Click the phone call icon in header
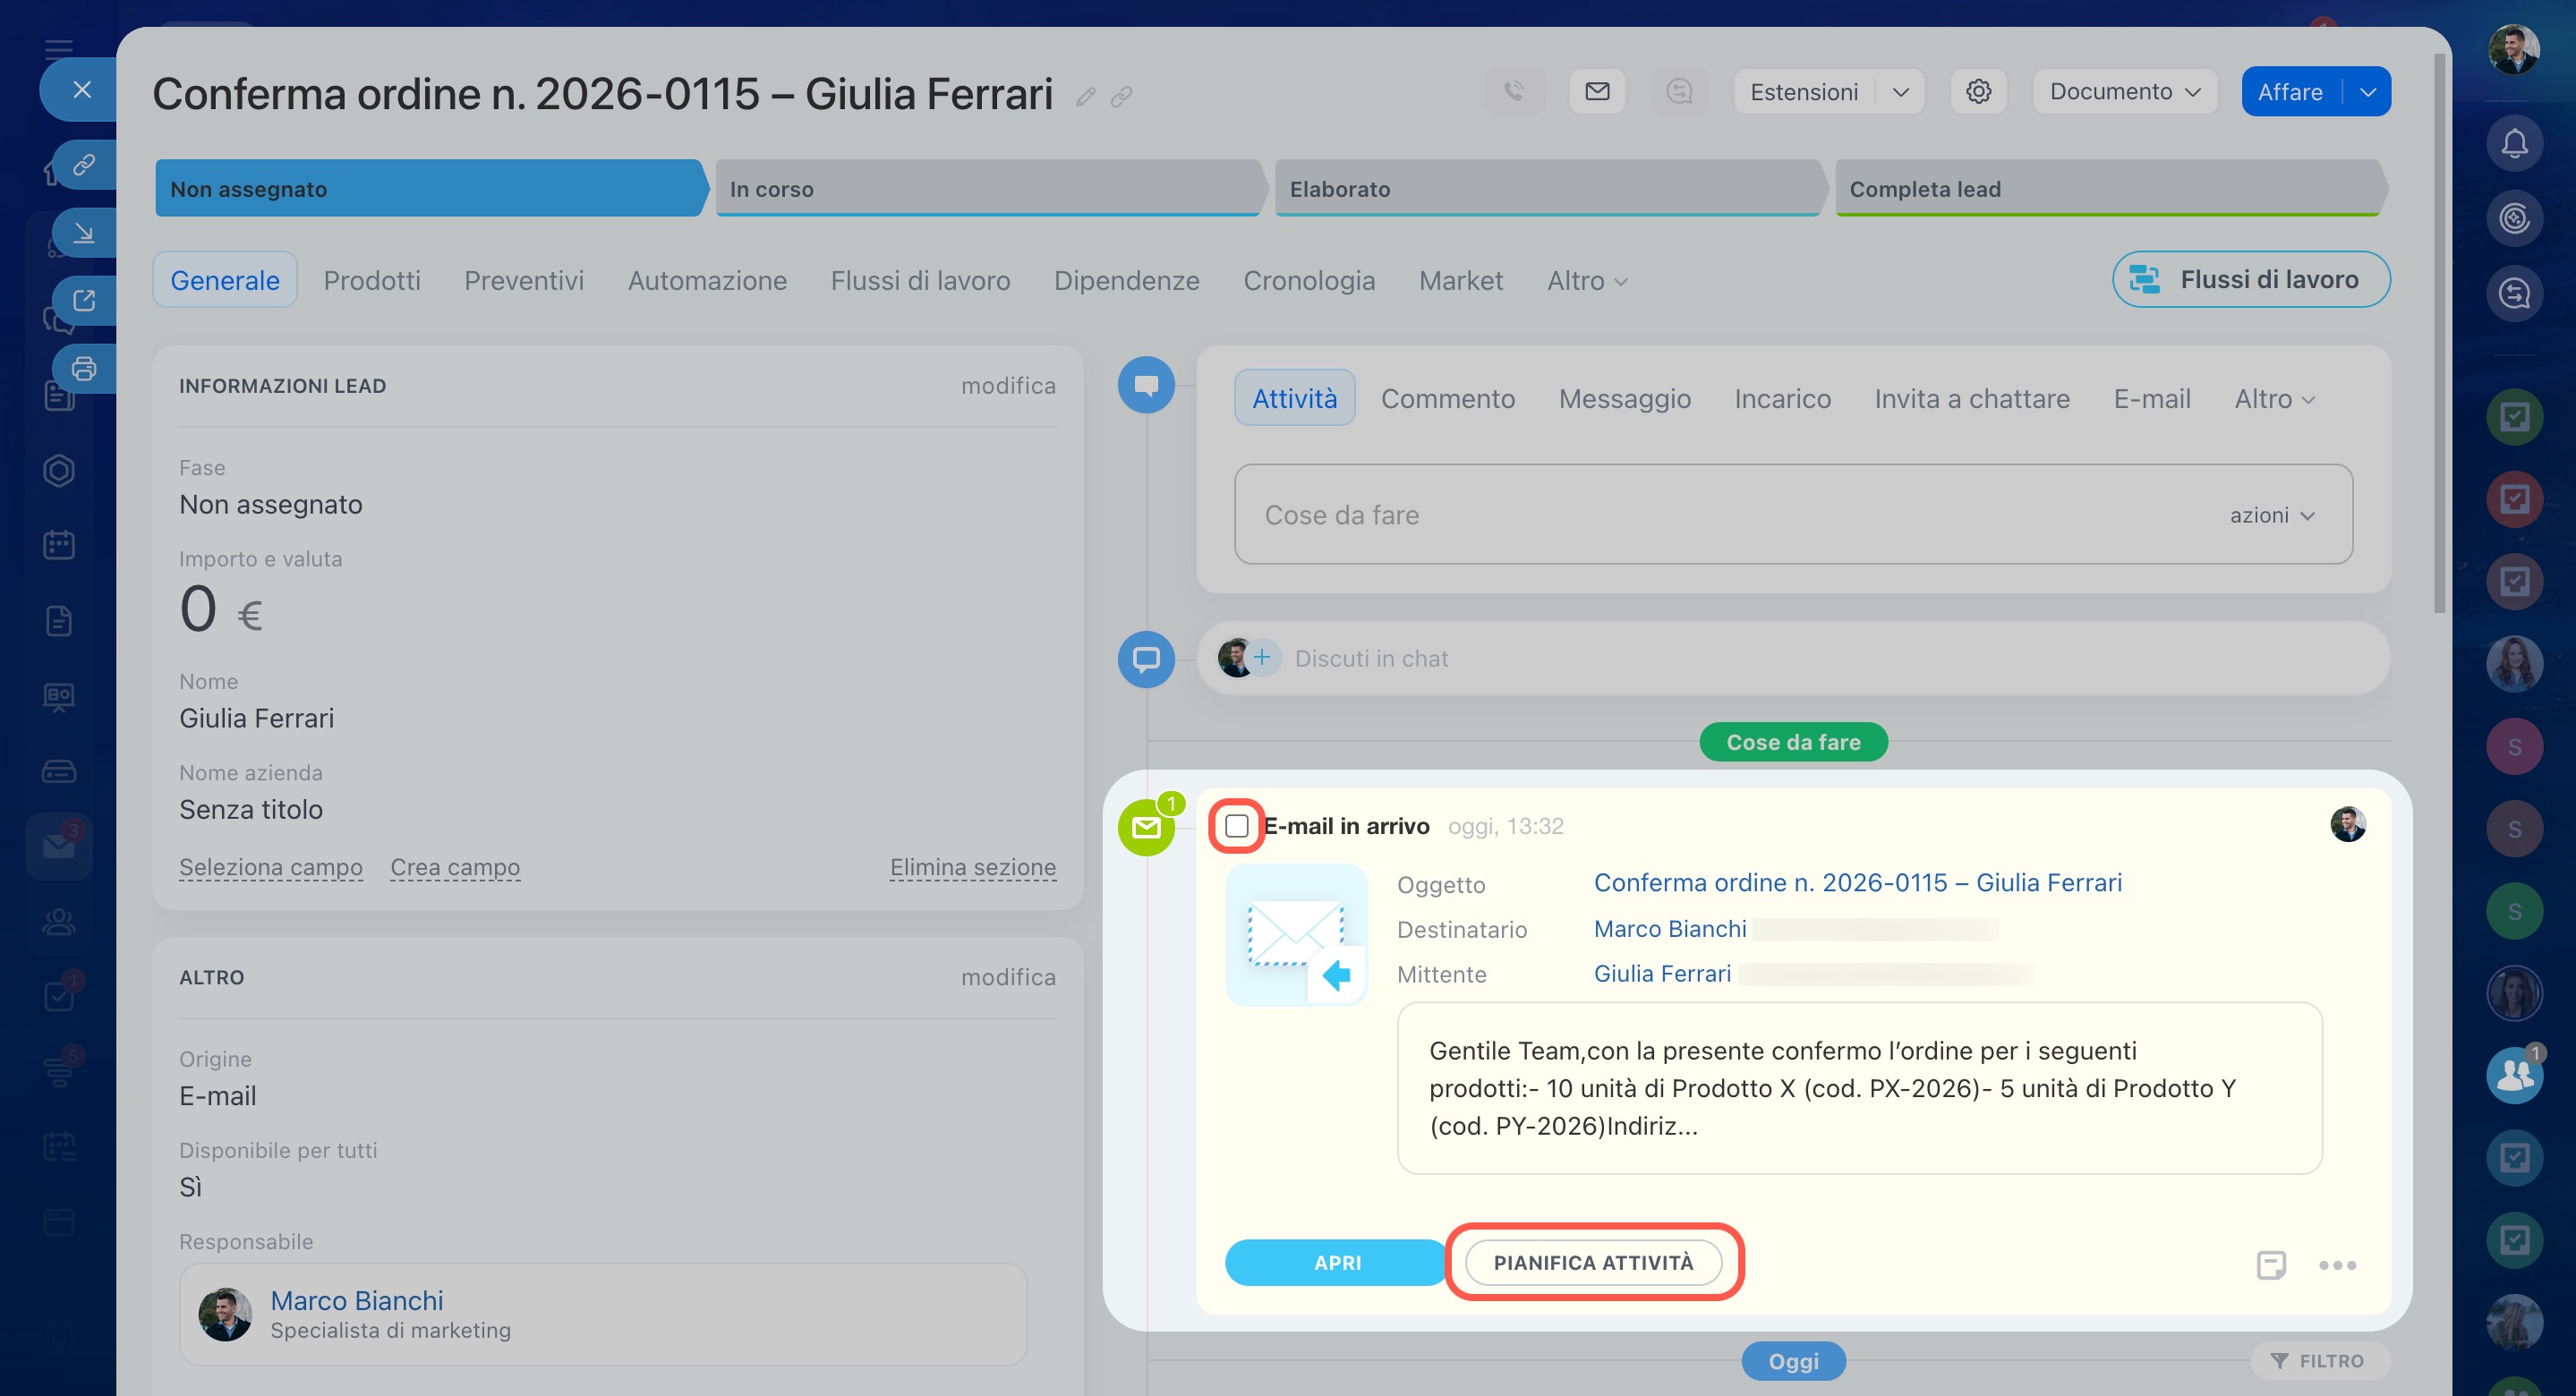 1514,92
